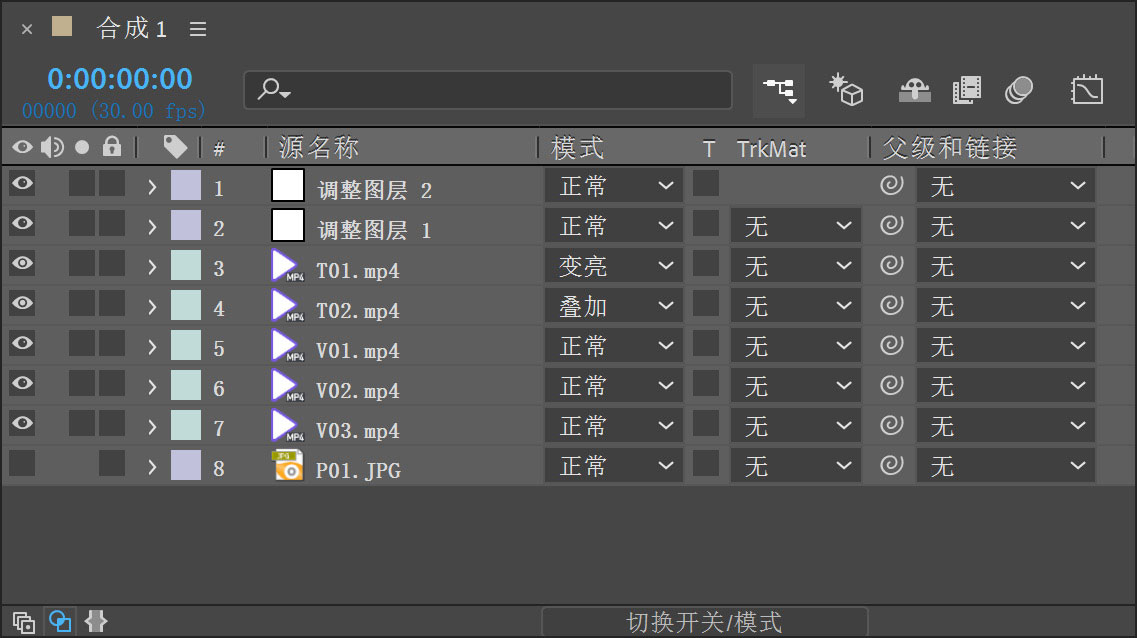Click the video eye column header icon
Viewport: 1137px width, 638px height.
coord(22,147)
